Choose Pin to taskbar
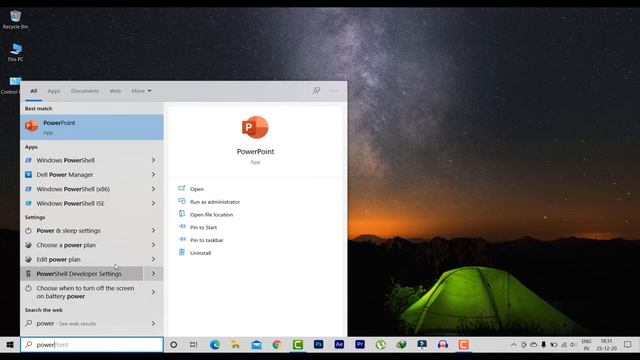The image size is (640, 360). tap(207, 240)
